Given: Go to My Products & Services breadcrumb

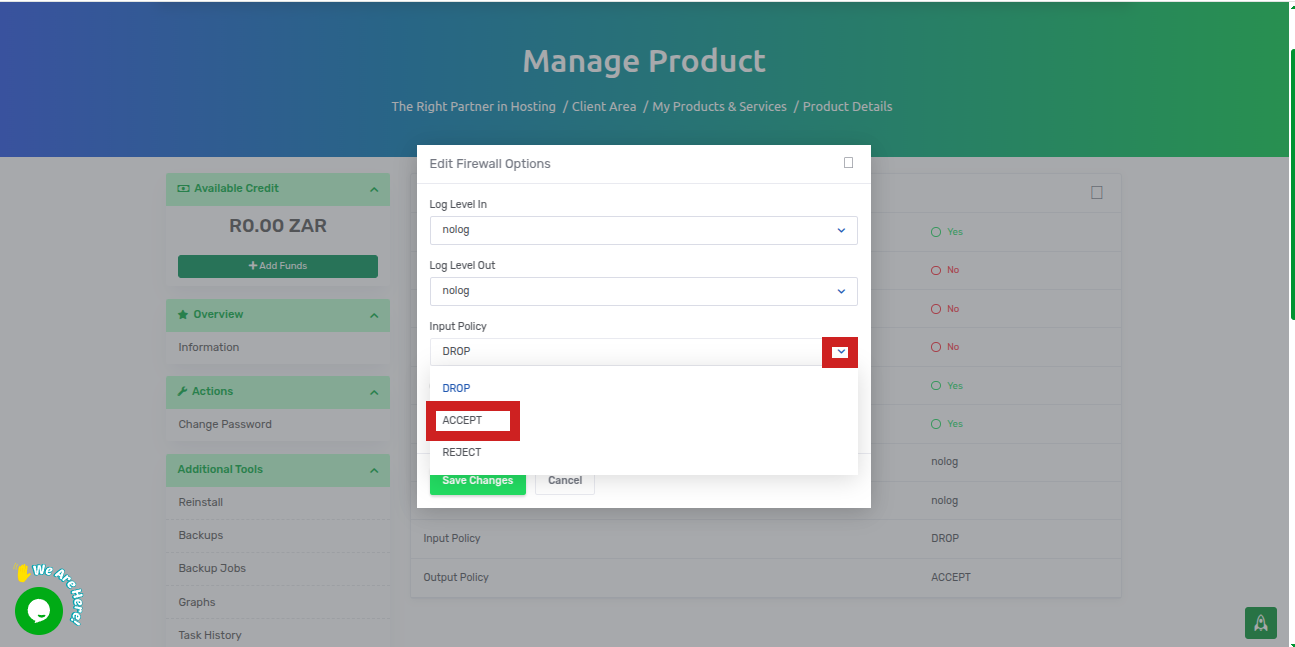Looking at the screenshot, I should point(719,106).
